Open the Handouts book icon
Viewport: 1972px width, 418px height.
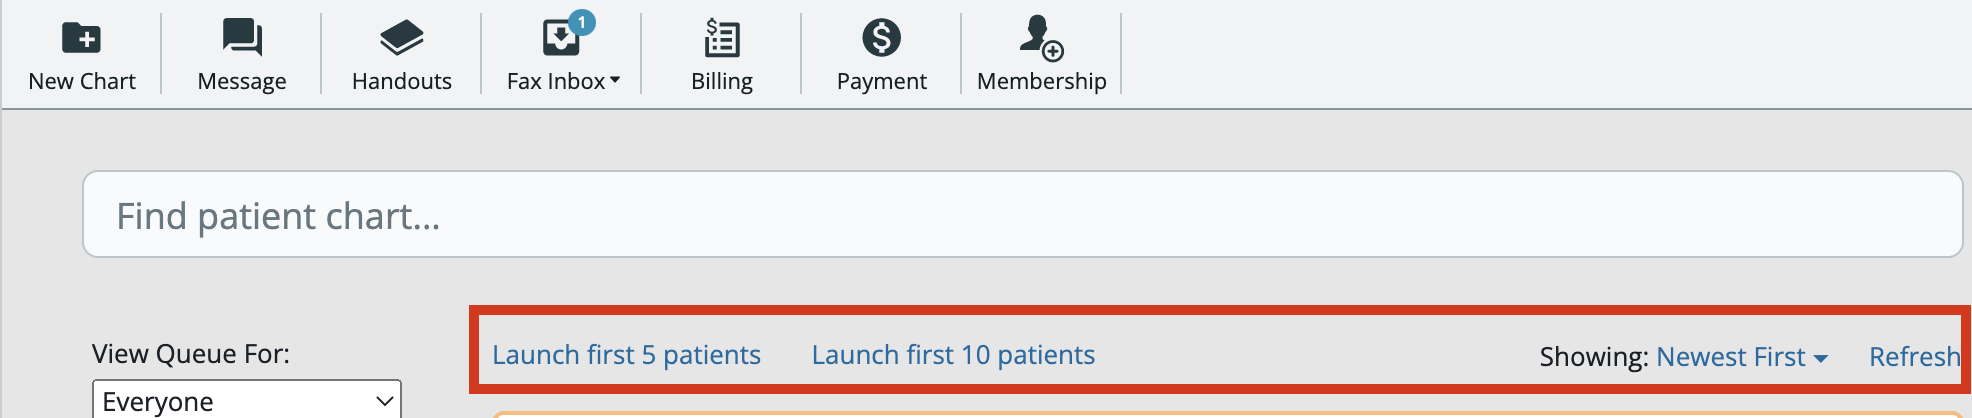402,38
